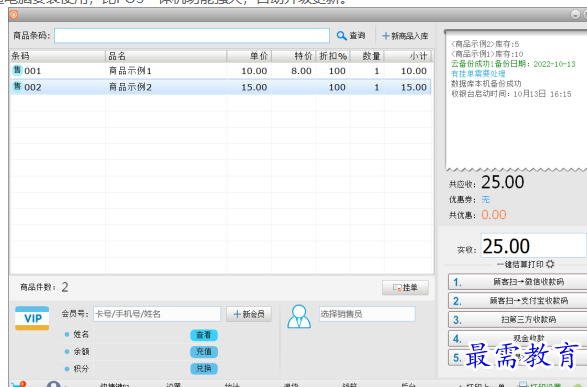Click the 数量 column header
The height and width of the screenshot is (387, 587).
pos(367,56)
